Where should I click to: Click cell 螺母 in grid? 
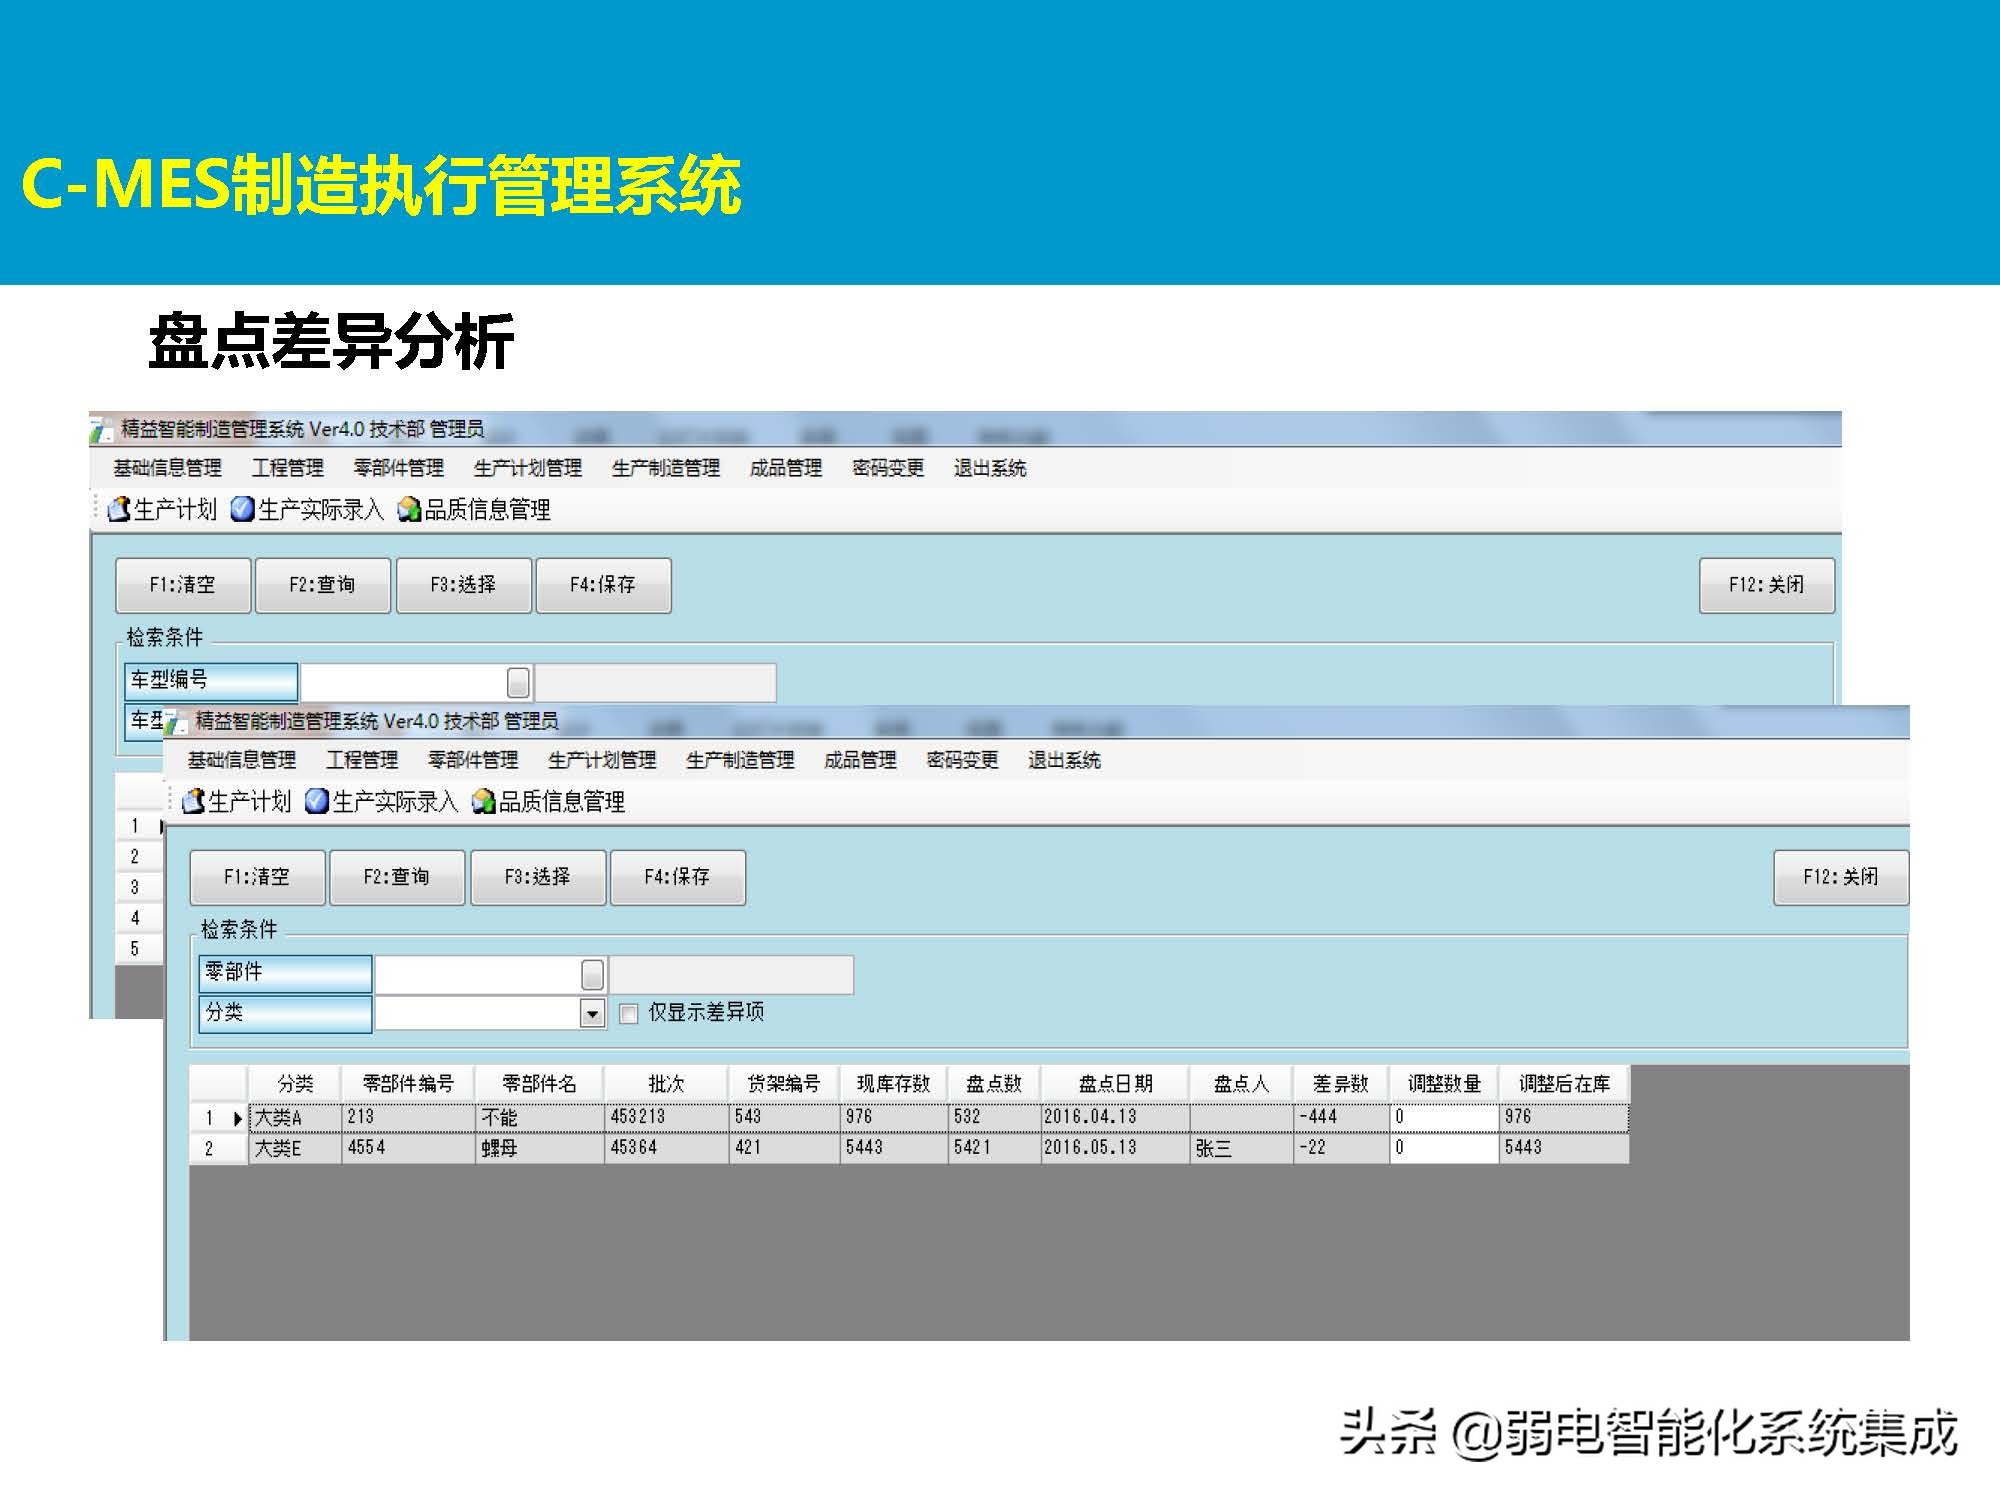pos(541,1148)
